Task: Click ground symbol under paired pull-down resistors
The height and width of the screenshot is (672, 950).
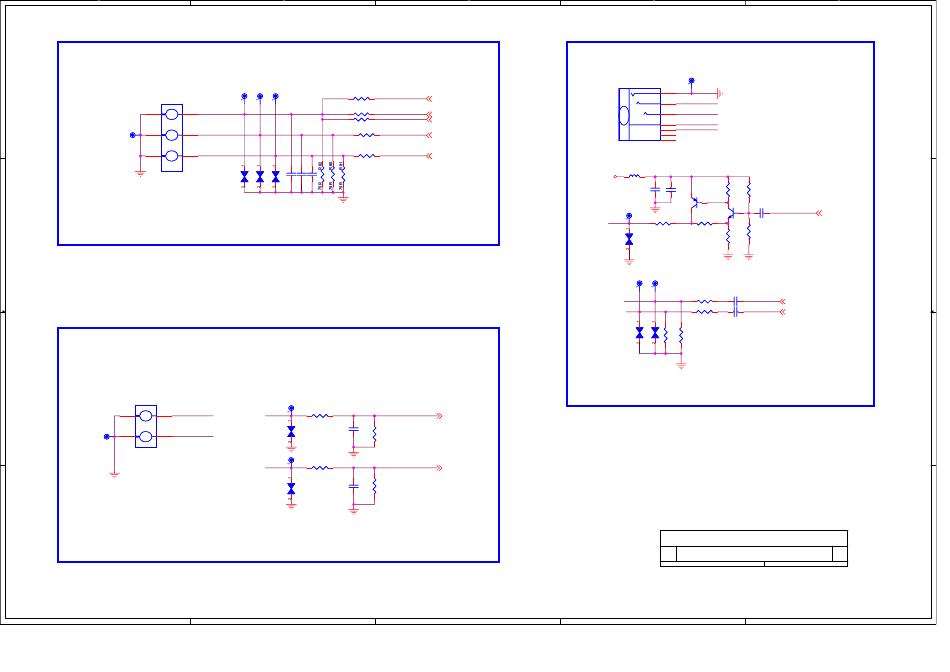Action: (681, 365)
